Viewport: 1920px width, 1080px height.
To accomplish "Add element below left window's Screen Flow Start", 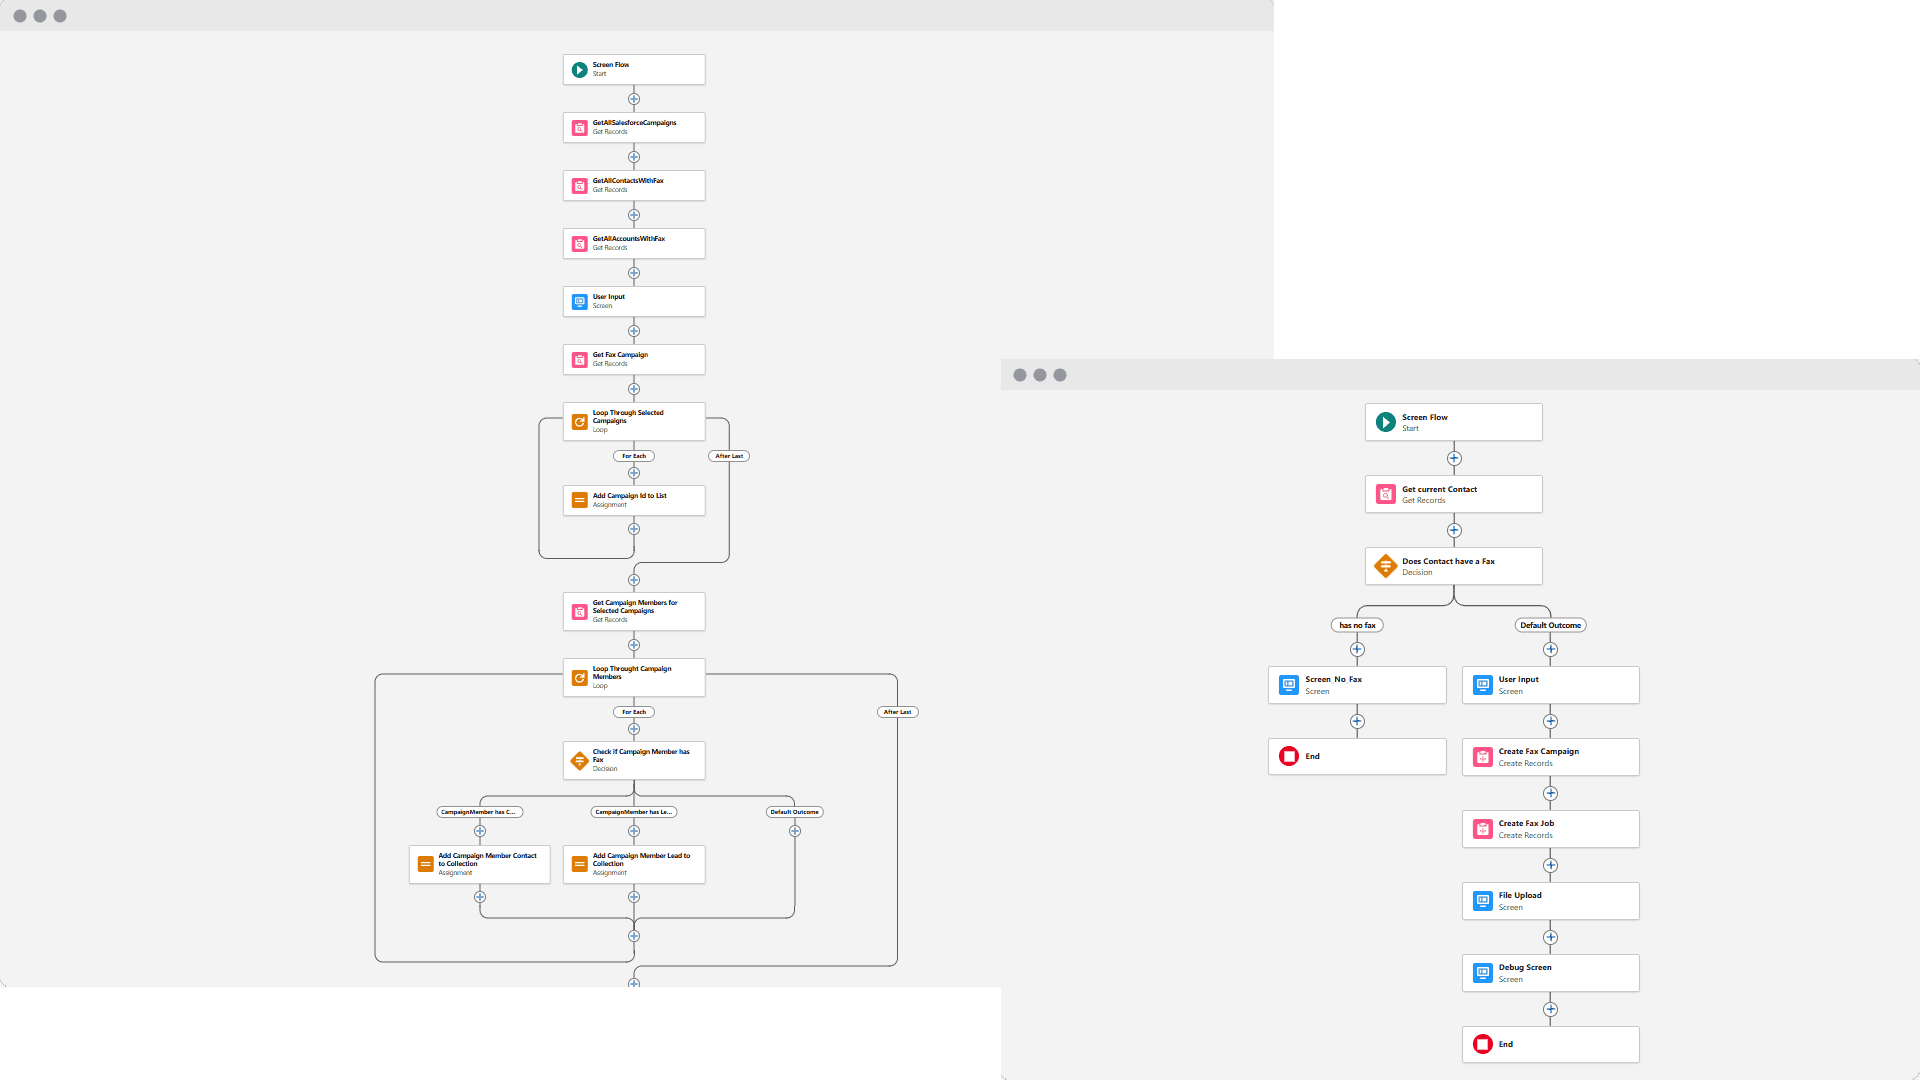I will click(634, 99).
